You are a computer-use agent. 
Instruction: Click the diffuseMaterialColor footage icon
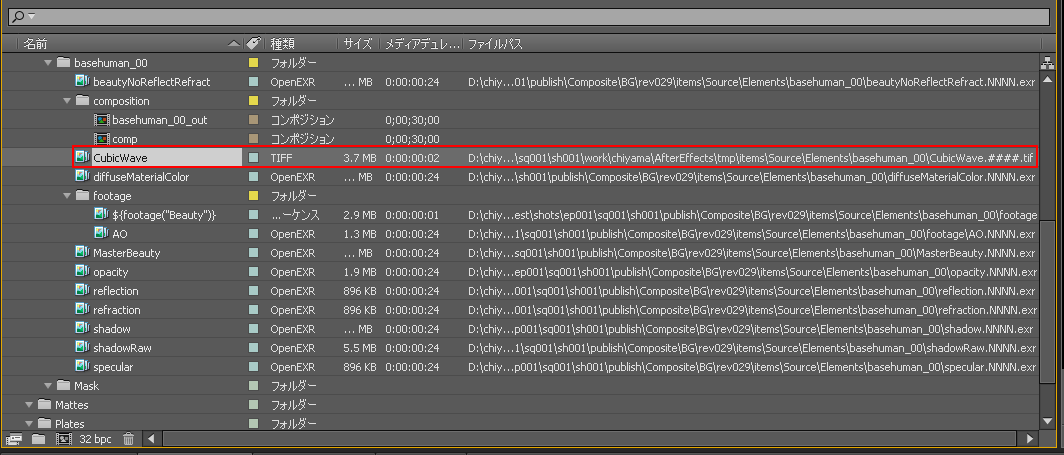click(x=83, y=176)
